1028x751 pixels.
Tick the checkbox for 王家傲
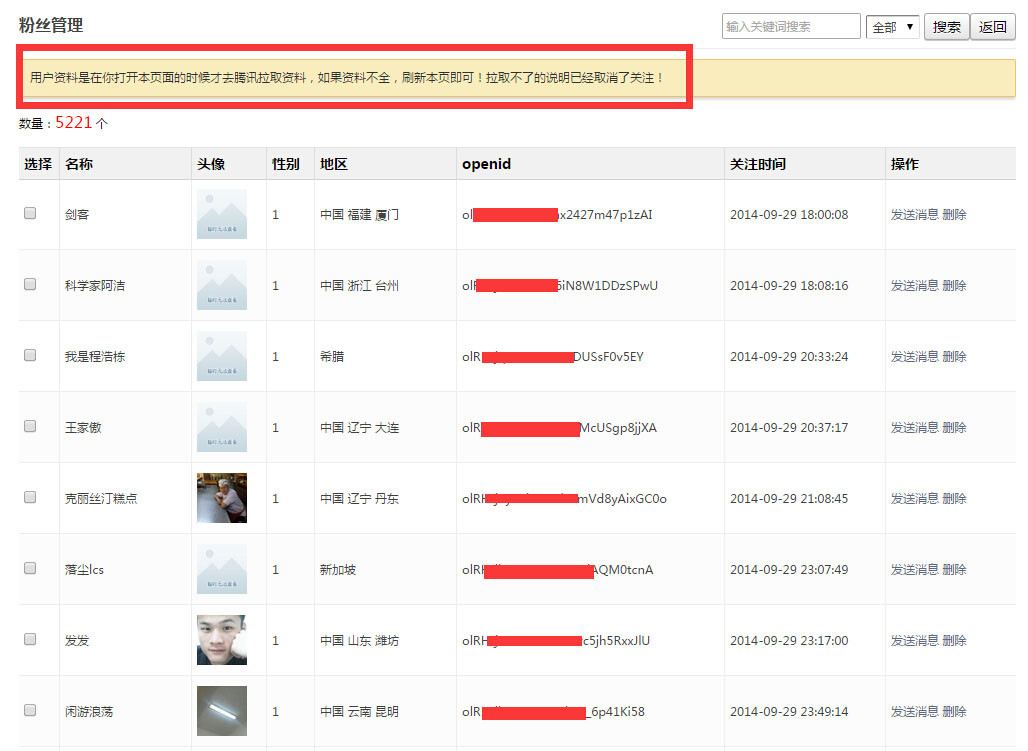30,426
